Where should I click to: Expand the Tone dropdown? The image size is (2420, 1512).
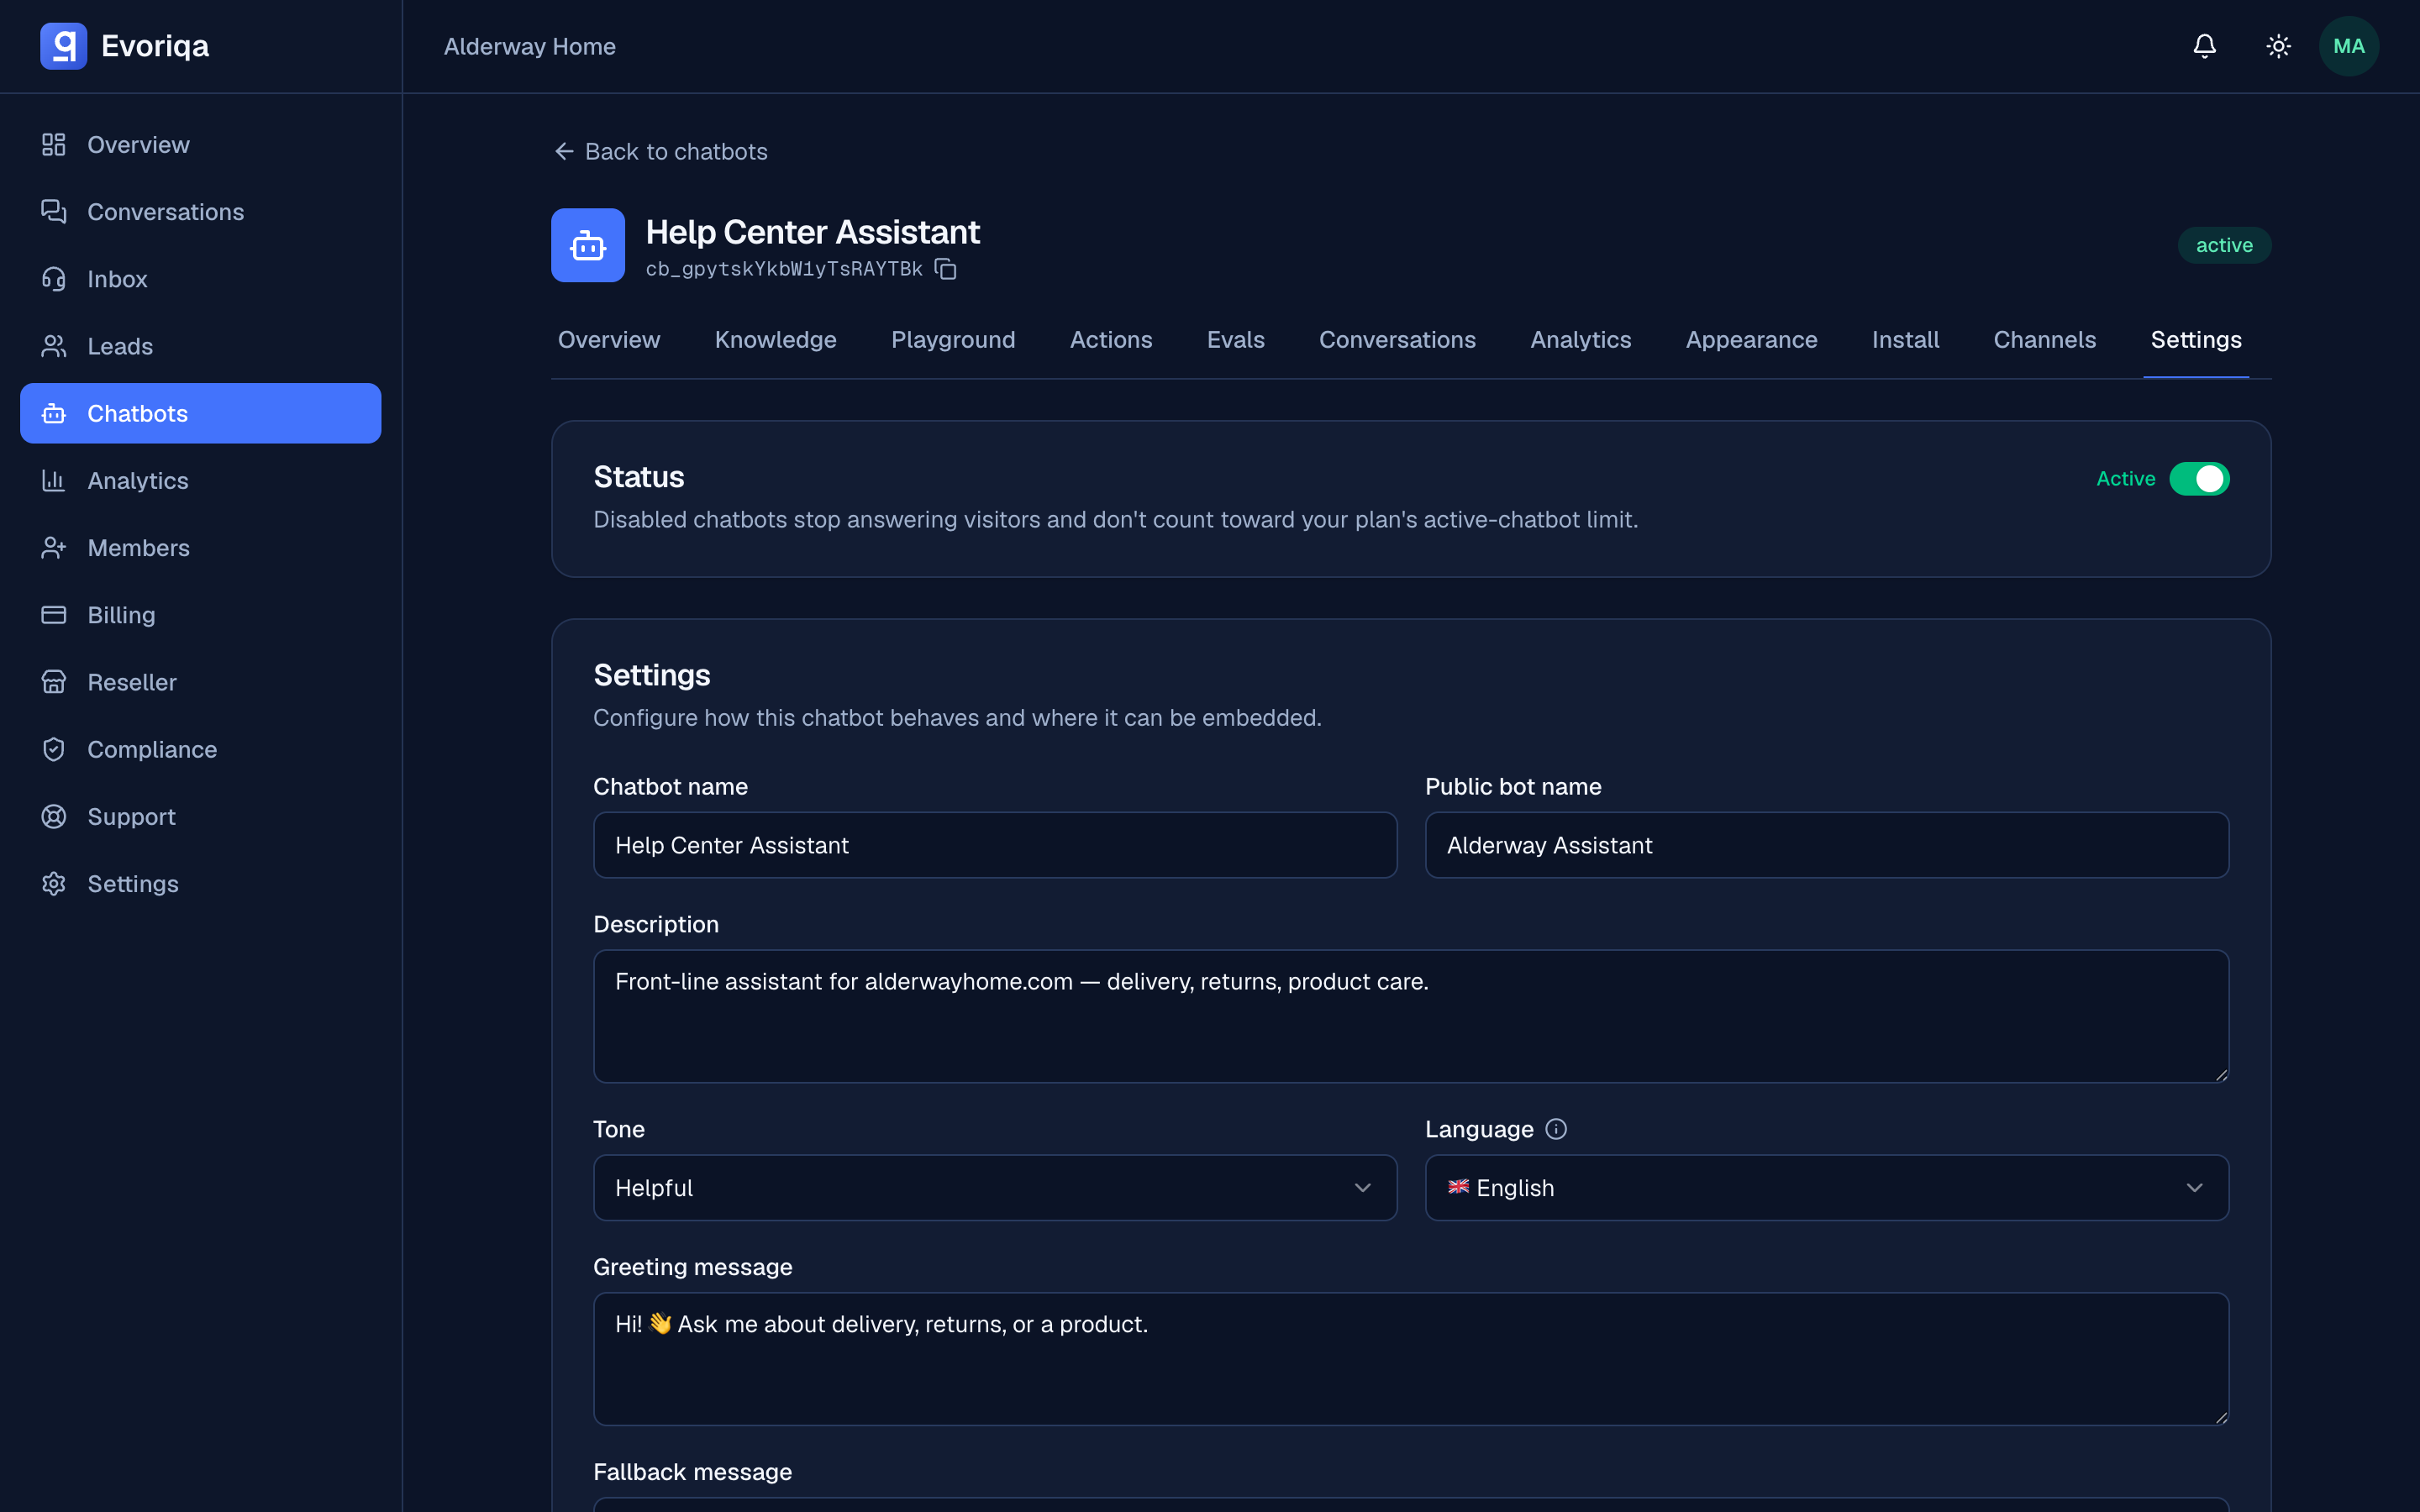click(995, 1187)
